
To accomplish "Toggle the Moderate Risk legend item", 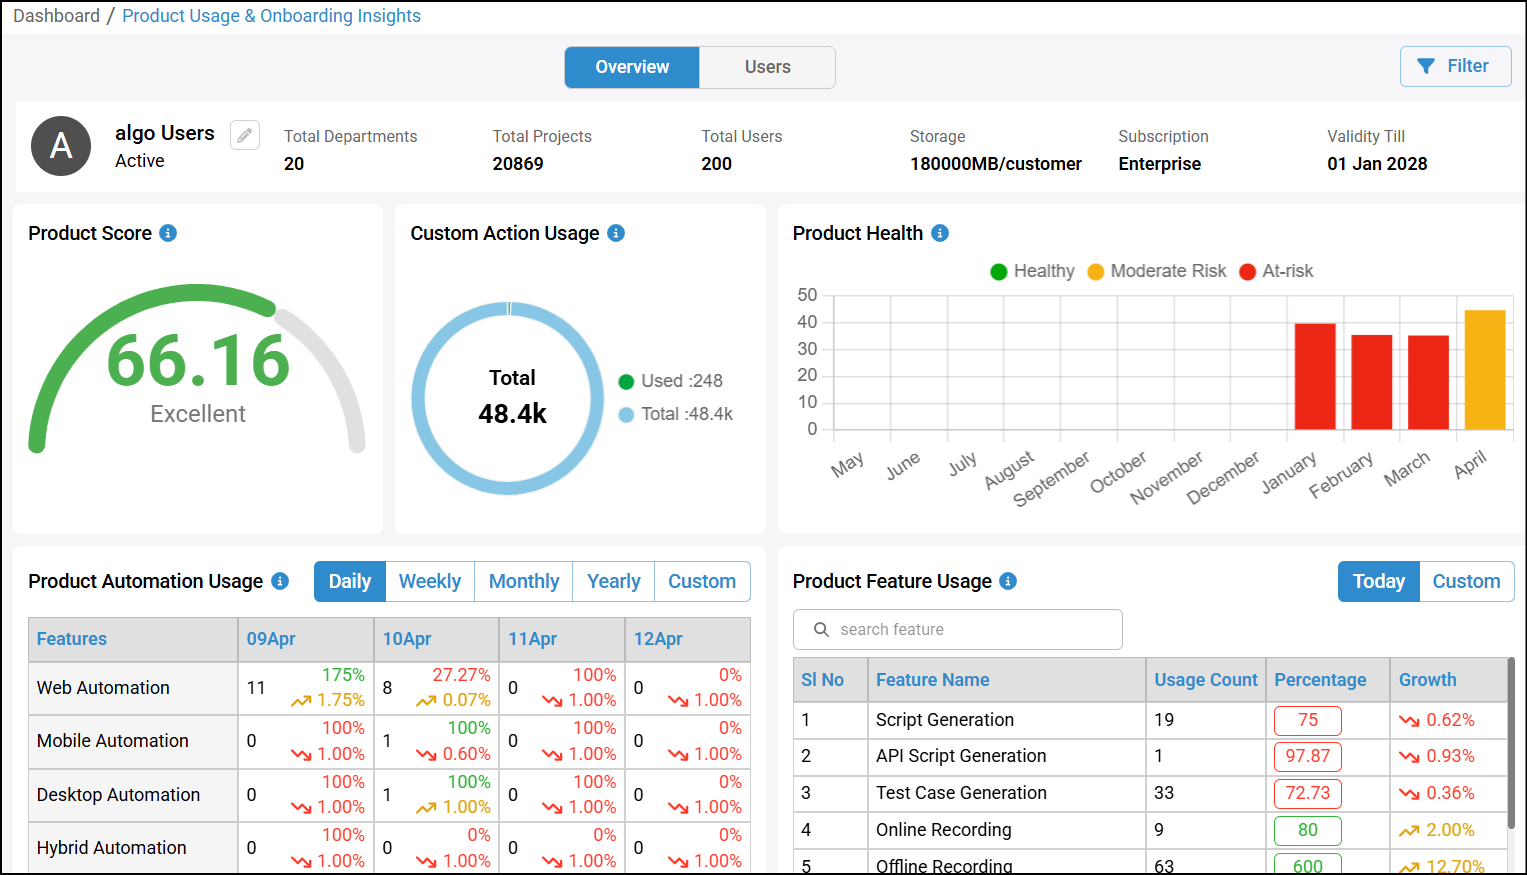I will click(1157, 271).
